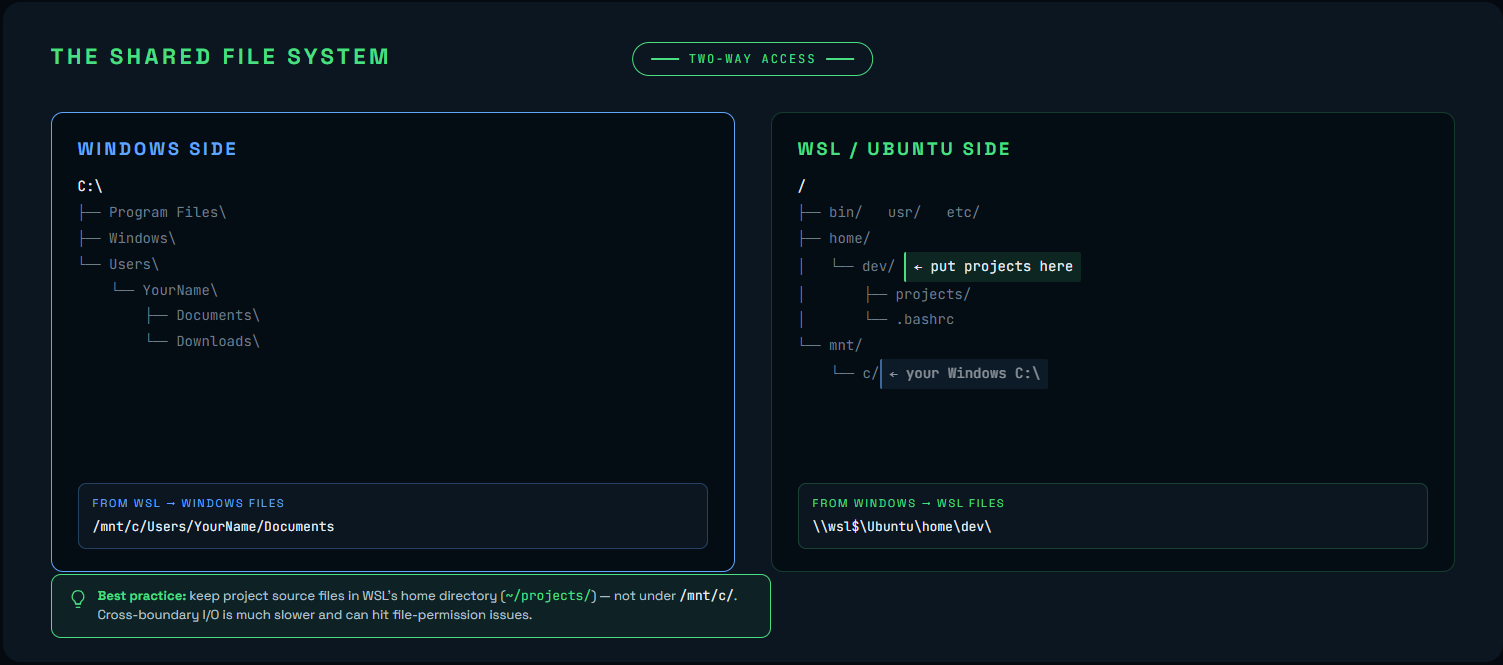Select the YourName\ folder row
The height and width of the screenshot is (665, 1503).
[165, 290]
